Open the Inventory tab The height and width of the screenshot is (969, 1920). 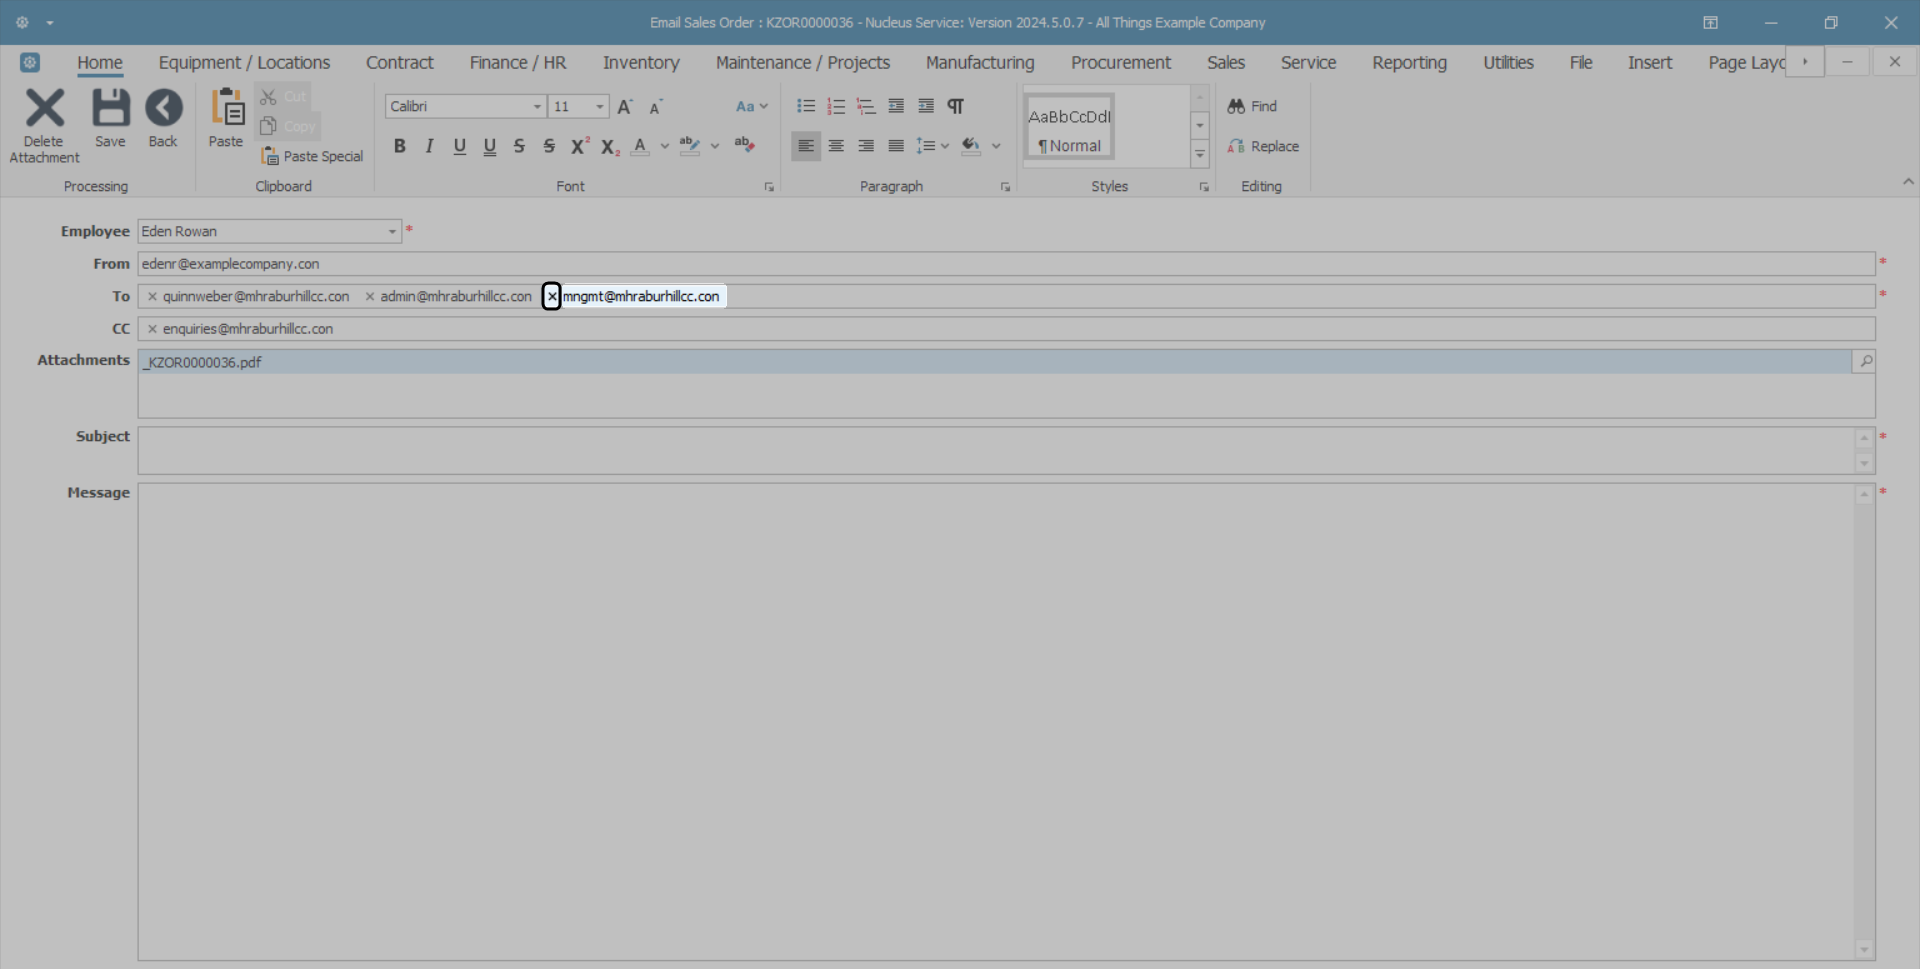(x=641, y=62)
